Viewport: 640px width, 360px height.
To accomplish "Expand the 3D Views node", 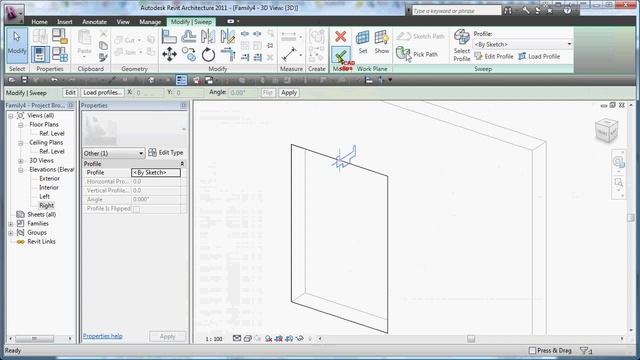I will click(20, 161).
